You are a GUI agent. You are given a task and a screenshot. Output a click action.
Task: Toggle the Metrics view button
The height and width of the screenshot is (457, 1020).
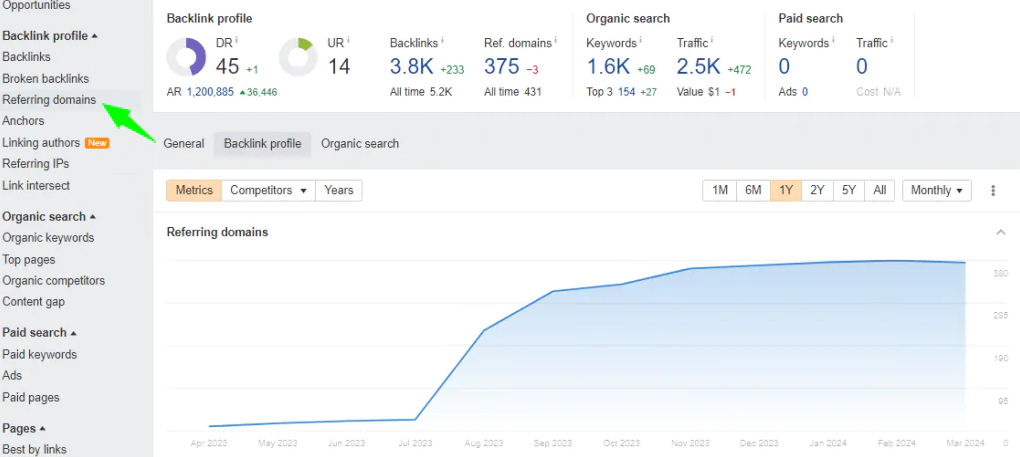coord(194,190)
